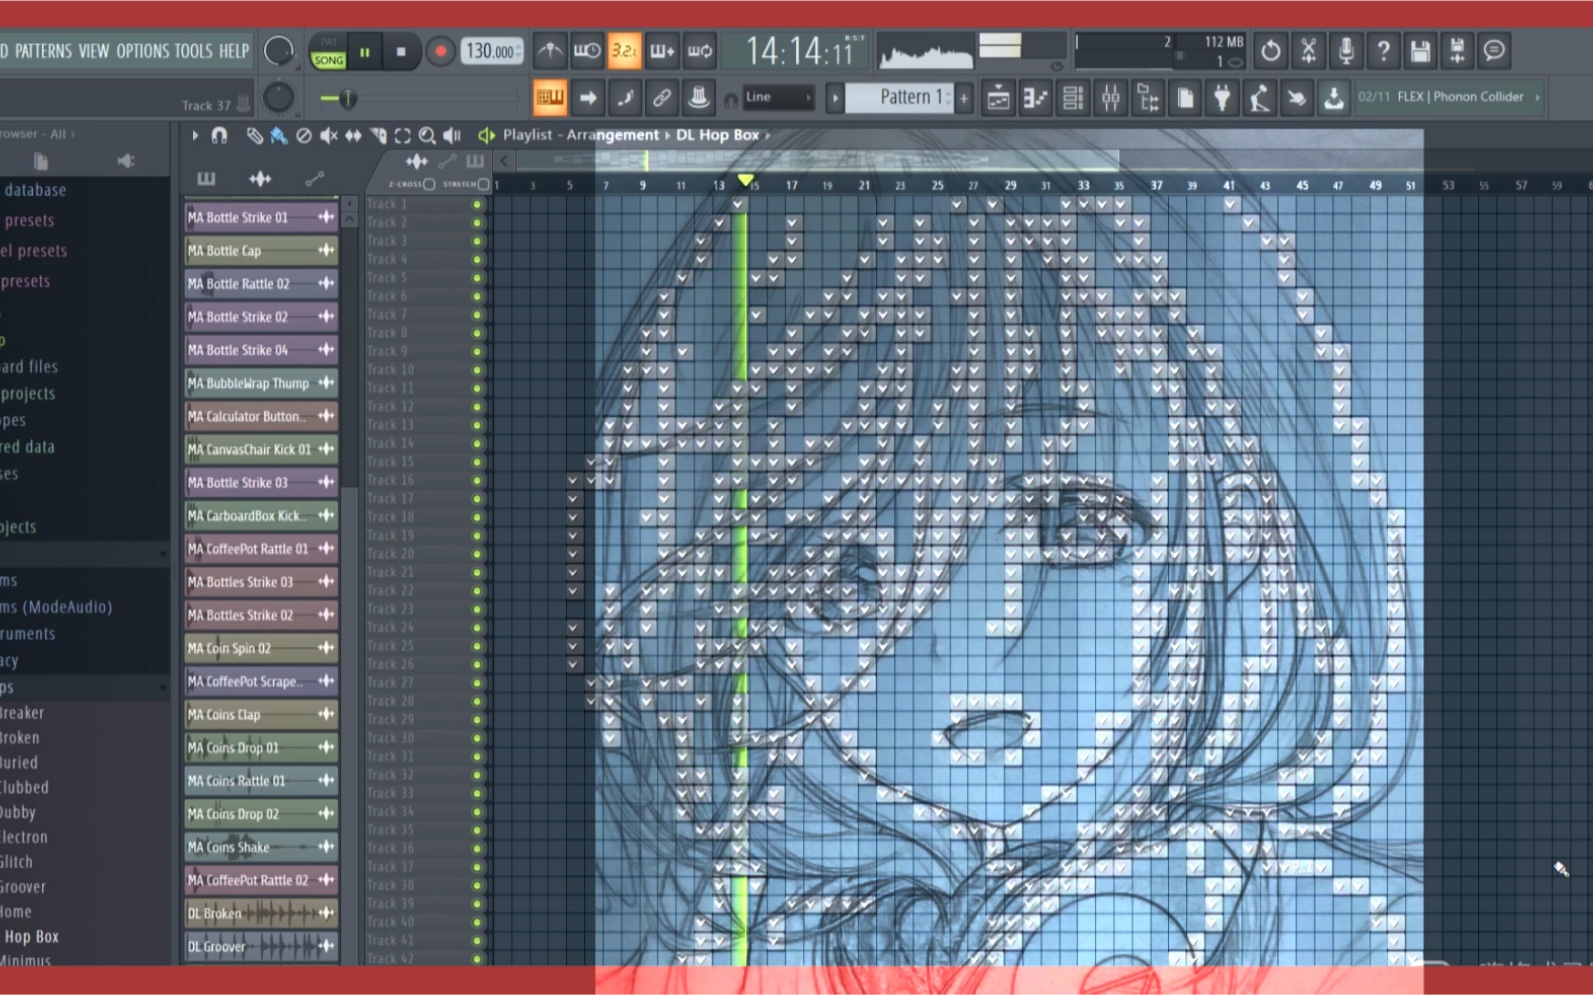Select the playlist Draw pencil tool

pos(255,135)
